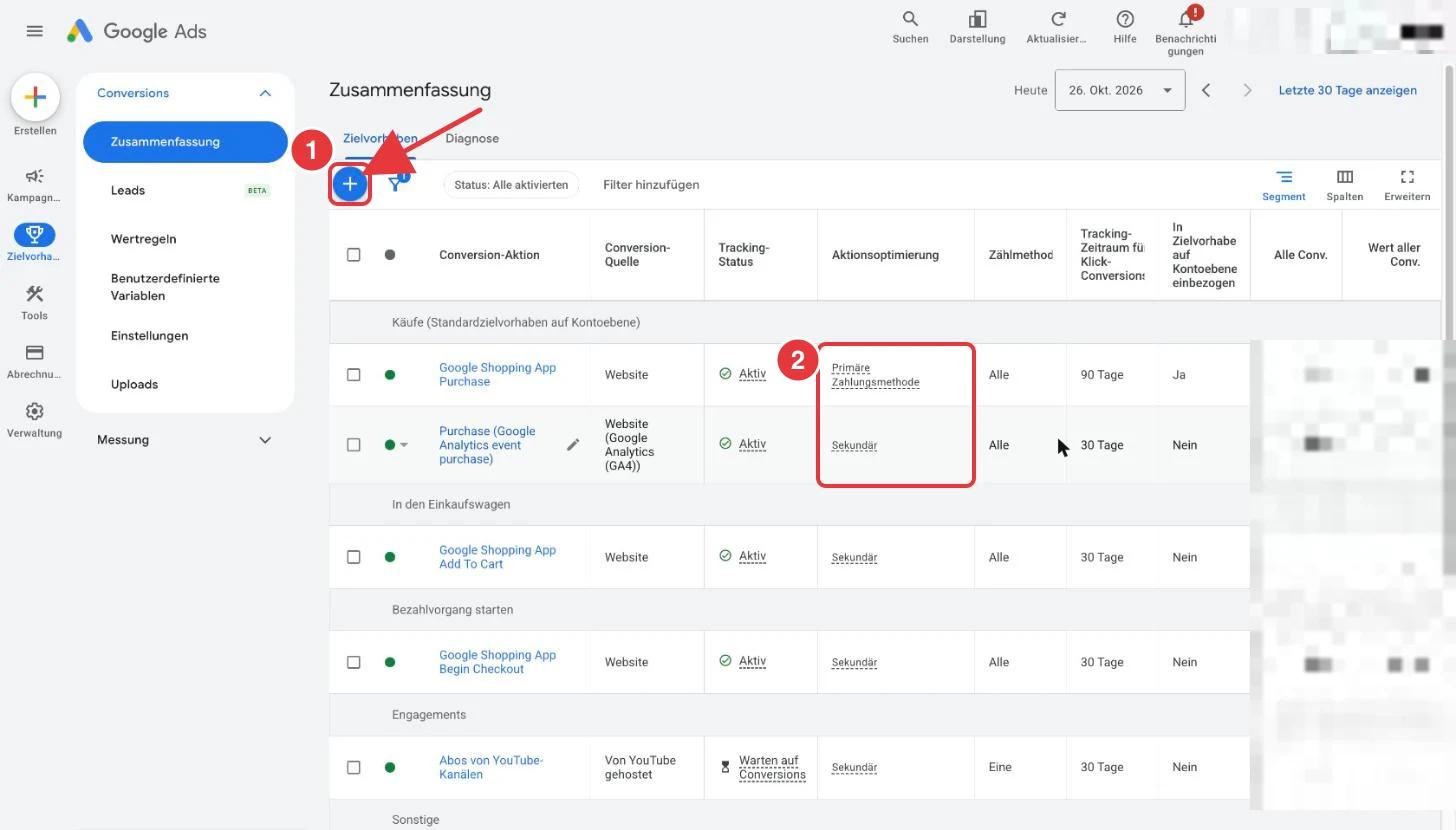The width and height of the screenshot is (1456, 830).
Task: Select checkbox for Google Shopping App Begin Checkout
Action: pos(353,662)
